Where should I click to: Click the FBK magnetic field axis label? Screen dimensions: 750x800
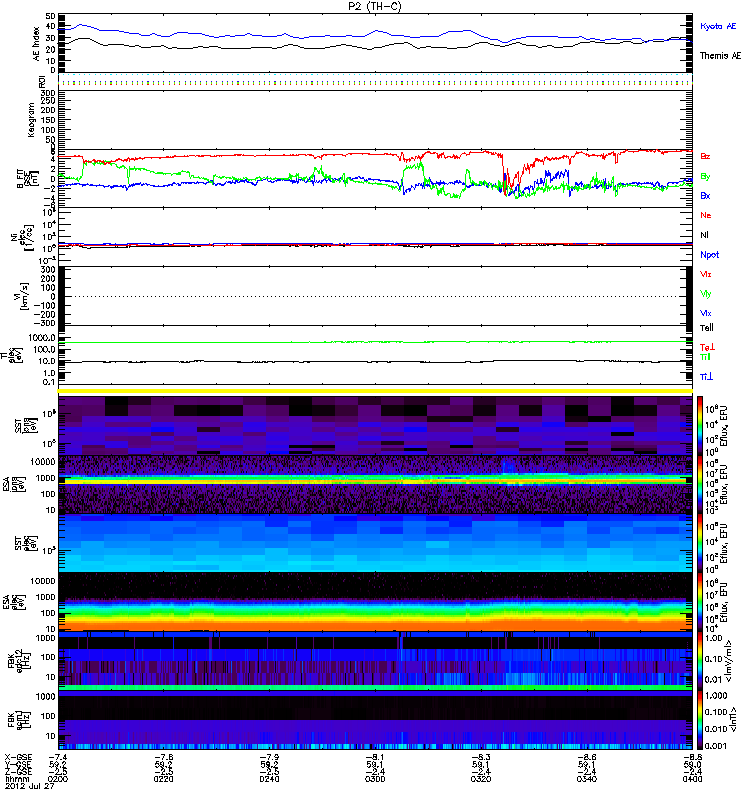click(21, 719)
